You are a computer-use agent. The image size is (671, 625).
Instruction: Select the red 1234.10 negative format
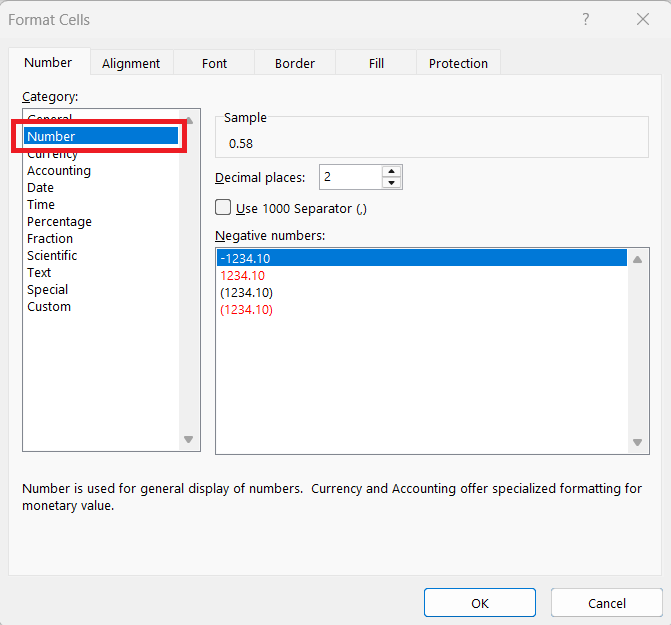coord(422,275)
